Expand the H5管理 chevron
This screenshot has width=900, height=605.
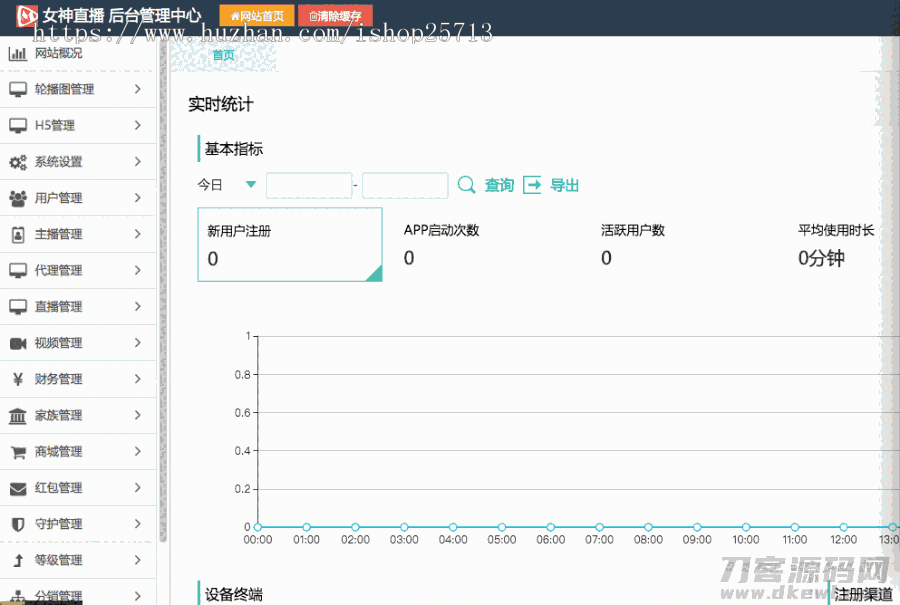click(x=138, y=125)
